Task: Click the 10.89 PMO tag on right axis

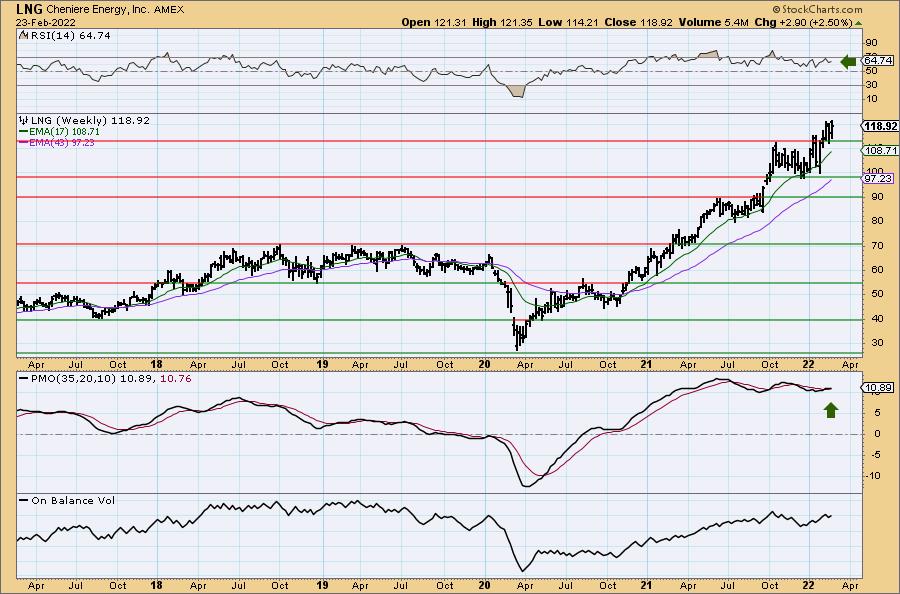Action: coord(878,388)
